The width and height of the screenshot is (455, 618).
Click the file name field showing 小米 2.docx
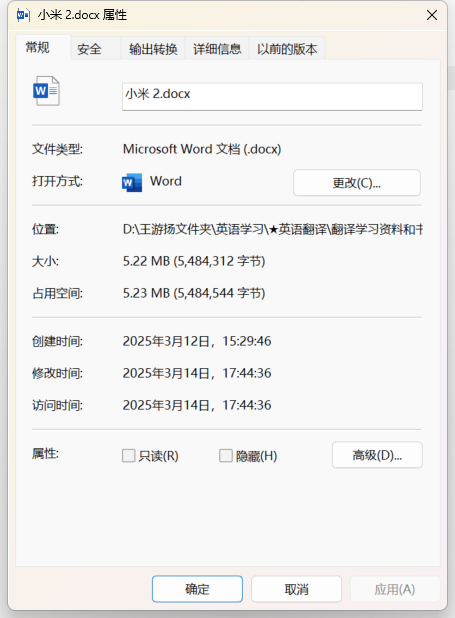click(272, 96)
